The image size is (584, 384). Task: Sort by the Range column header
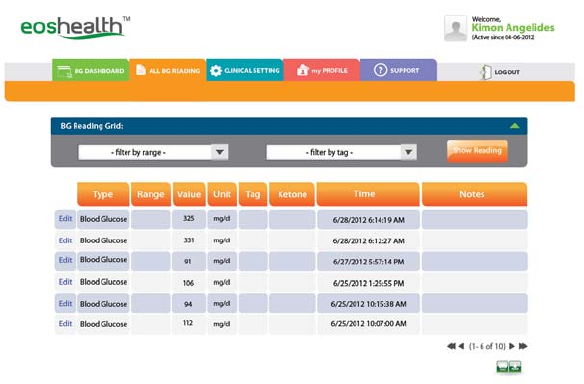(x=150, y=194)
